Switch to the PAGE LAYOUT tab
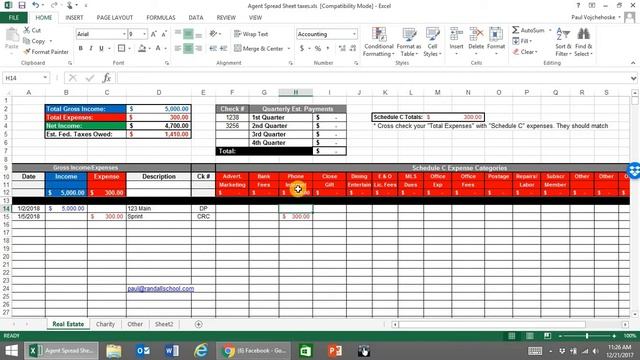640x360 pixels. (115, 18)
